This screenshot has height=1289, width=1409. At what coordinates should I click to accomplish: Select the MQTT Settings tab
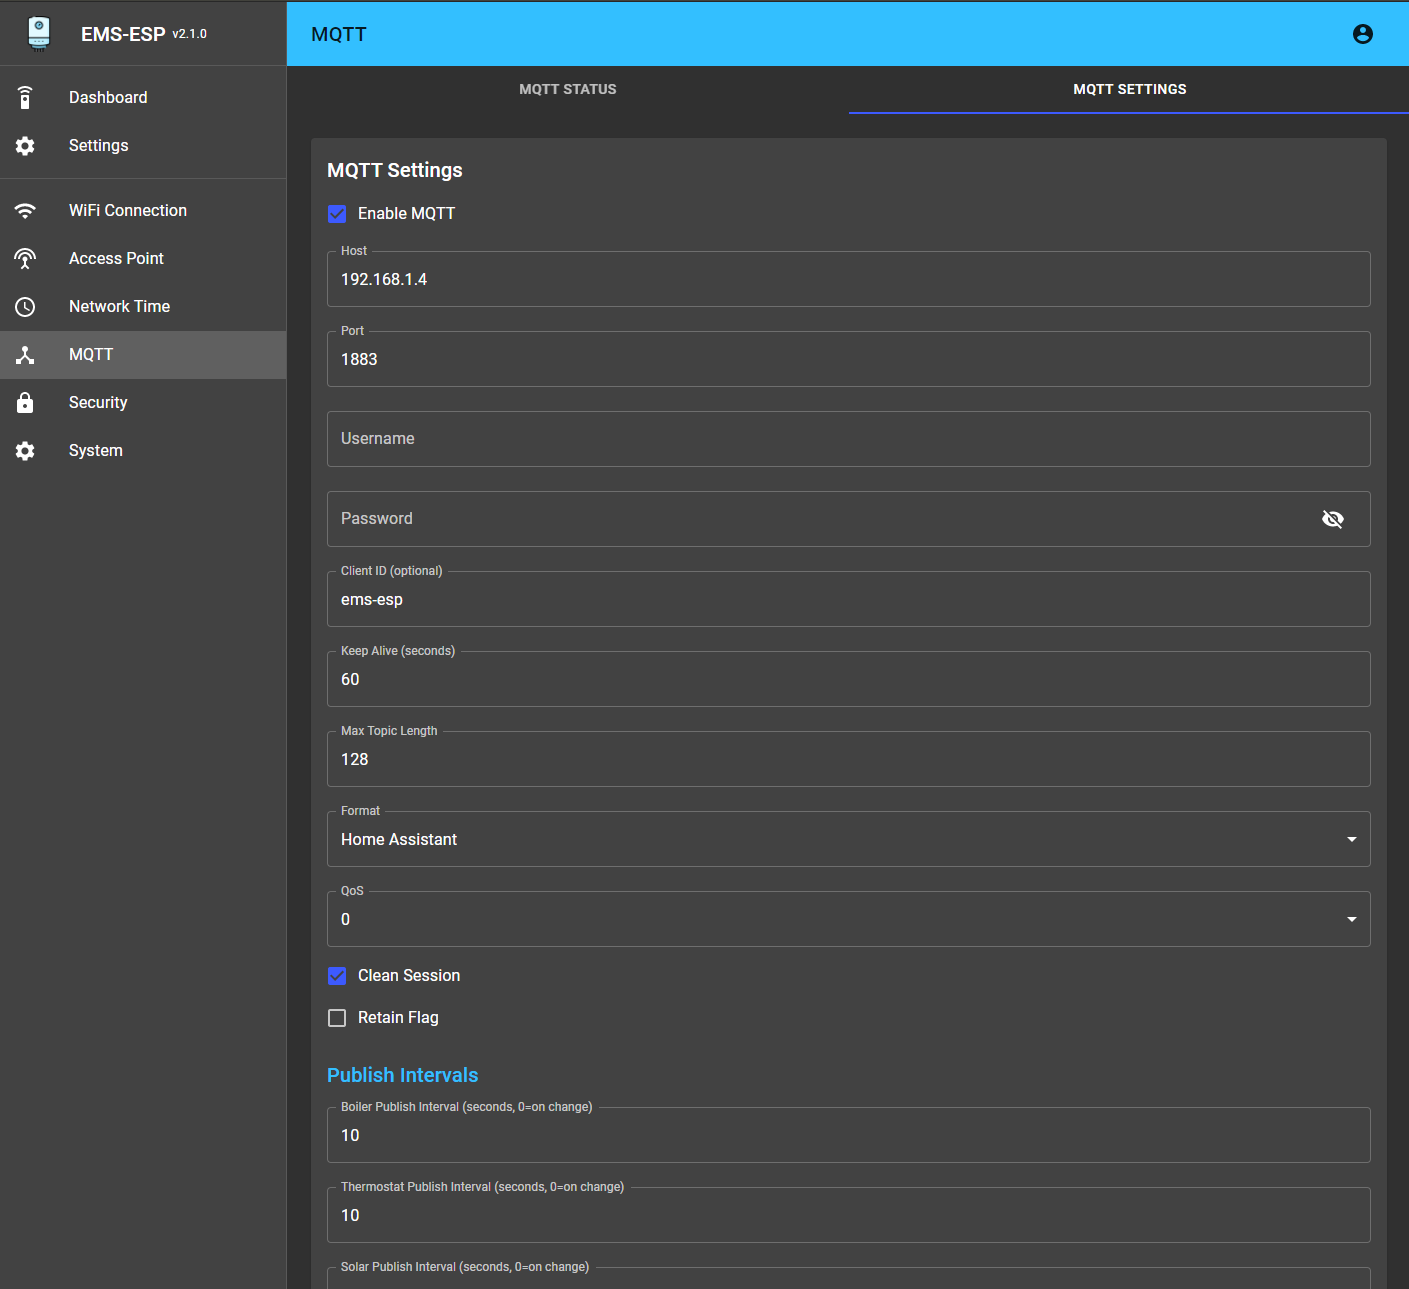[1129, 90]
